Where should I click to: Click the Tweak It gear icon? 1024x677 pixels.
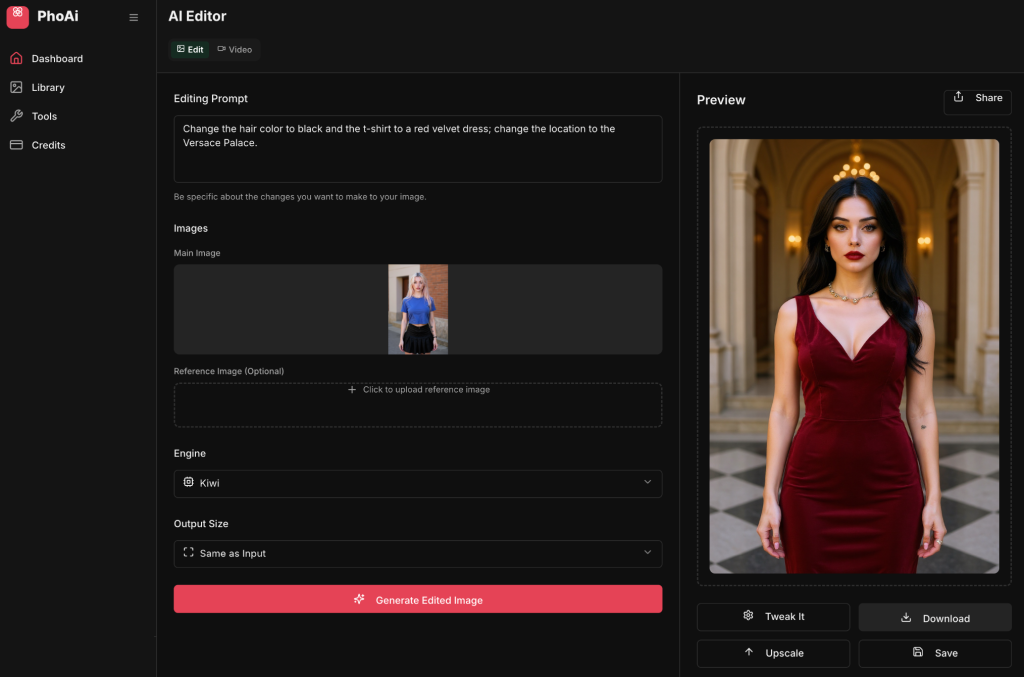(748, 616)
